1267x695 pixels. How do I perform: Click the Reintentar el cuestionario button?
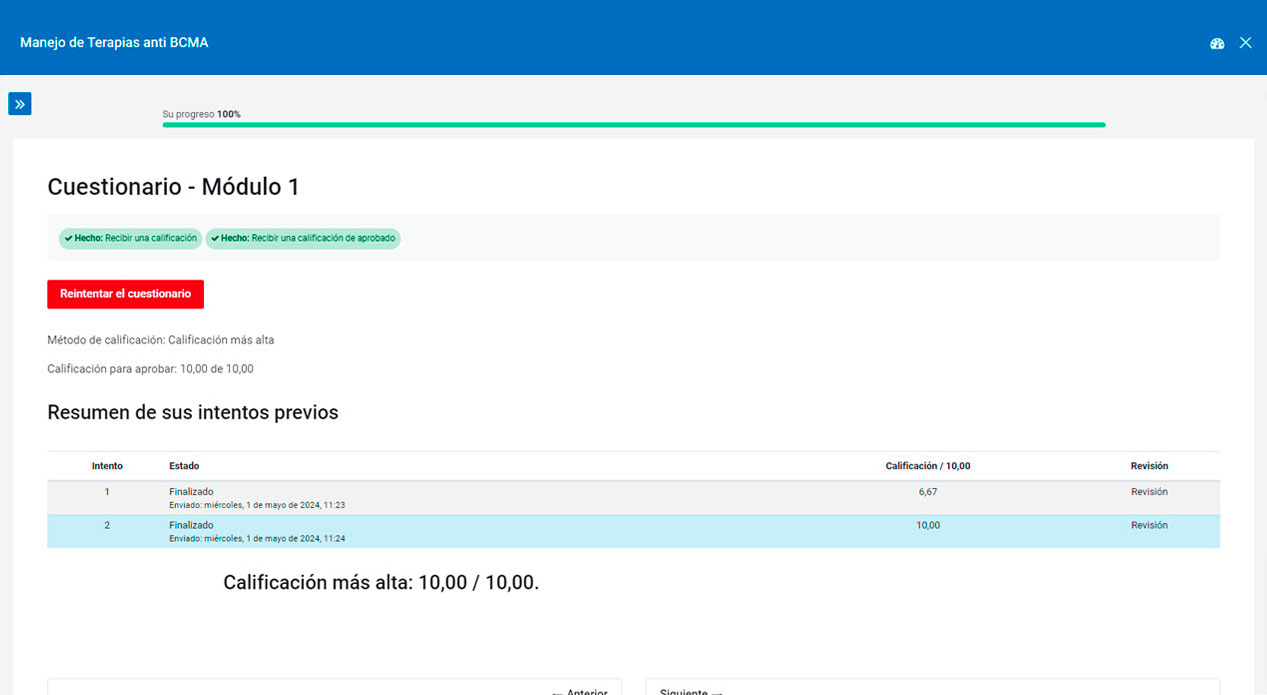[125, 294]
